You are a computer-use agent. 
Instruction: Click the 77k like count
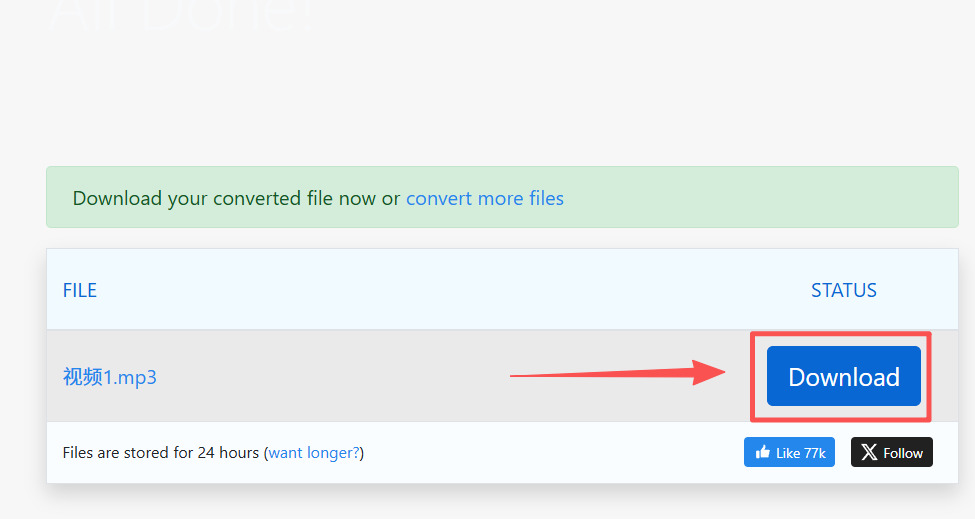[x=814, y=453]
